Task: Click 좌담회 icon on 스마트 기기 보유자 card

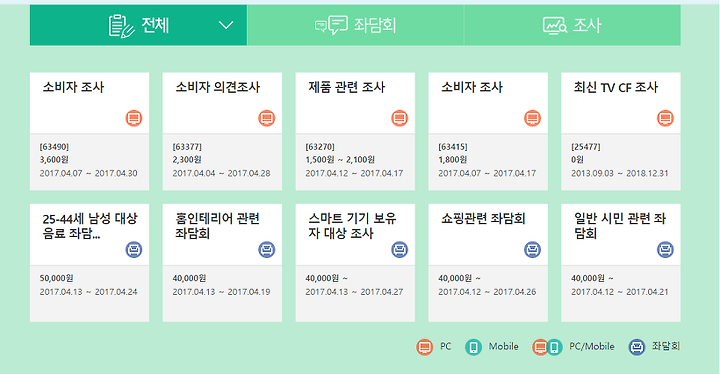Action: (399, 249)
